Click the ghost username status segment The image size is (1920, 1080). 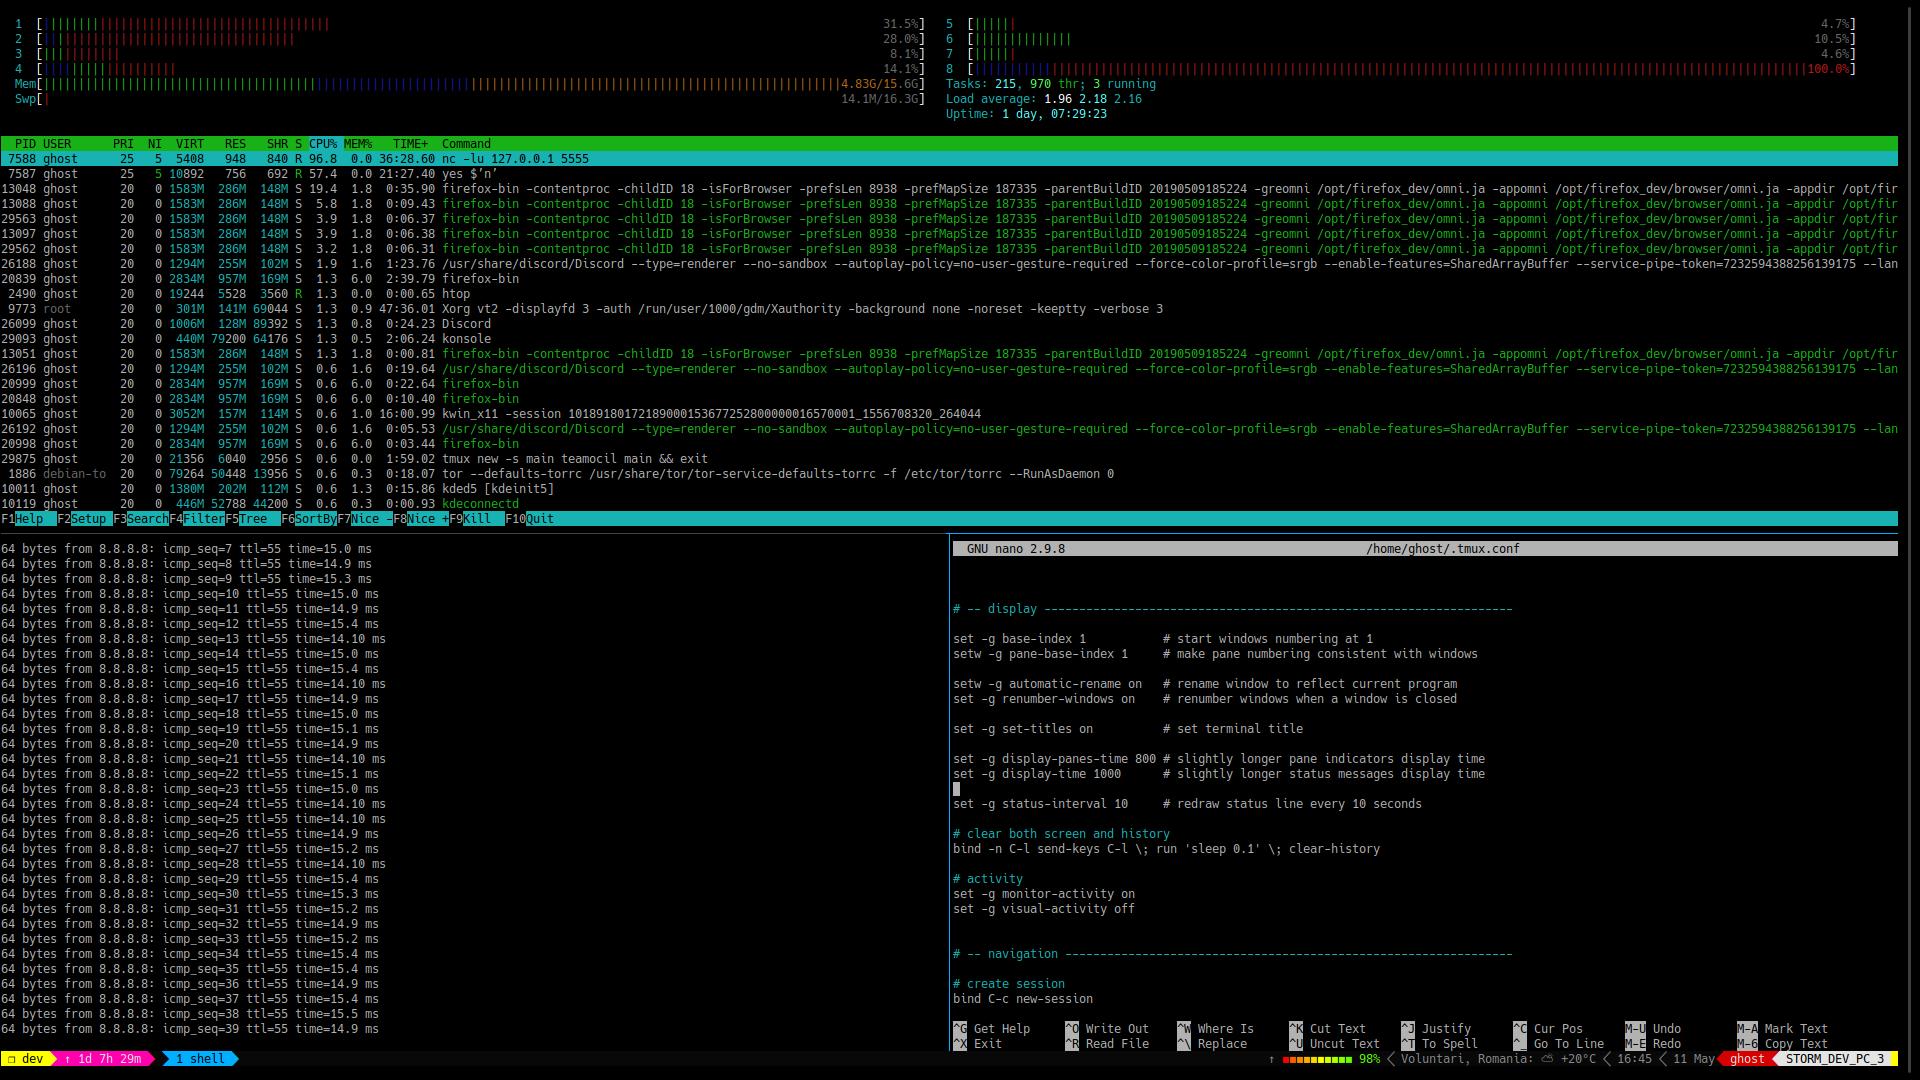1746,1058
